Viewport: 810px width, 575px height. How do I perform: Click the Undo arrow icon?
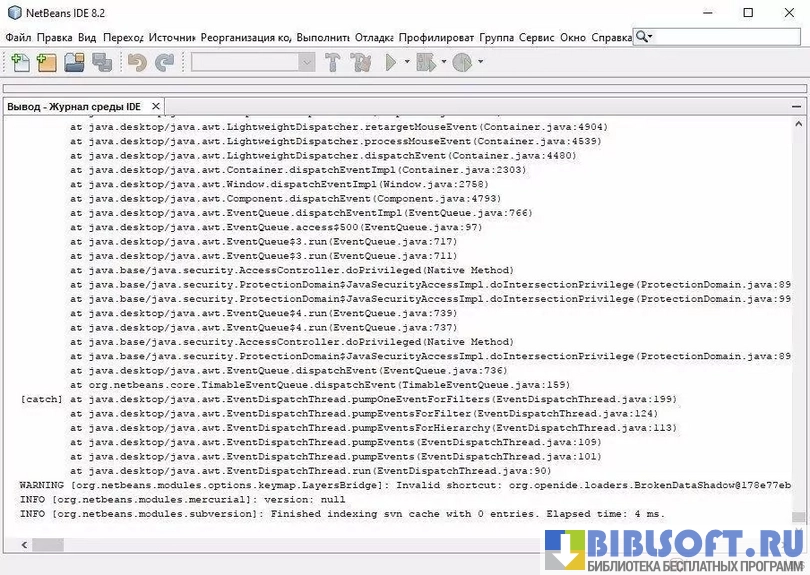[137, 63]
